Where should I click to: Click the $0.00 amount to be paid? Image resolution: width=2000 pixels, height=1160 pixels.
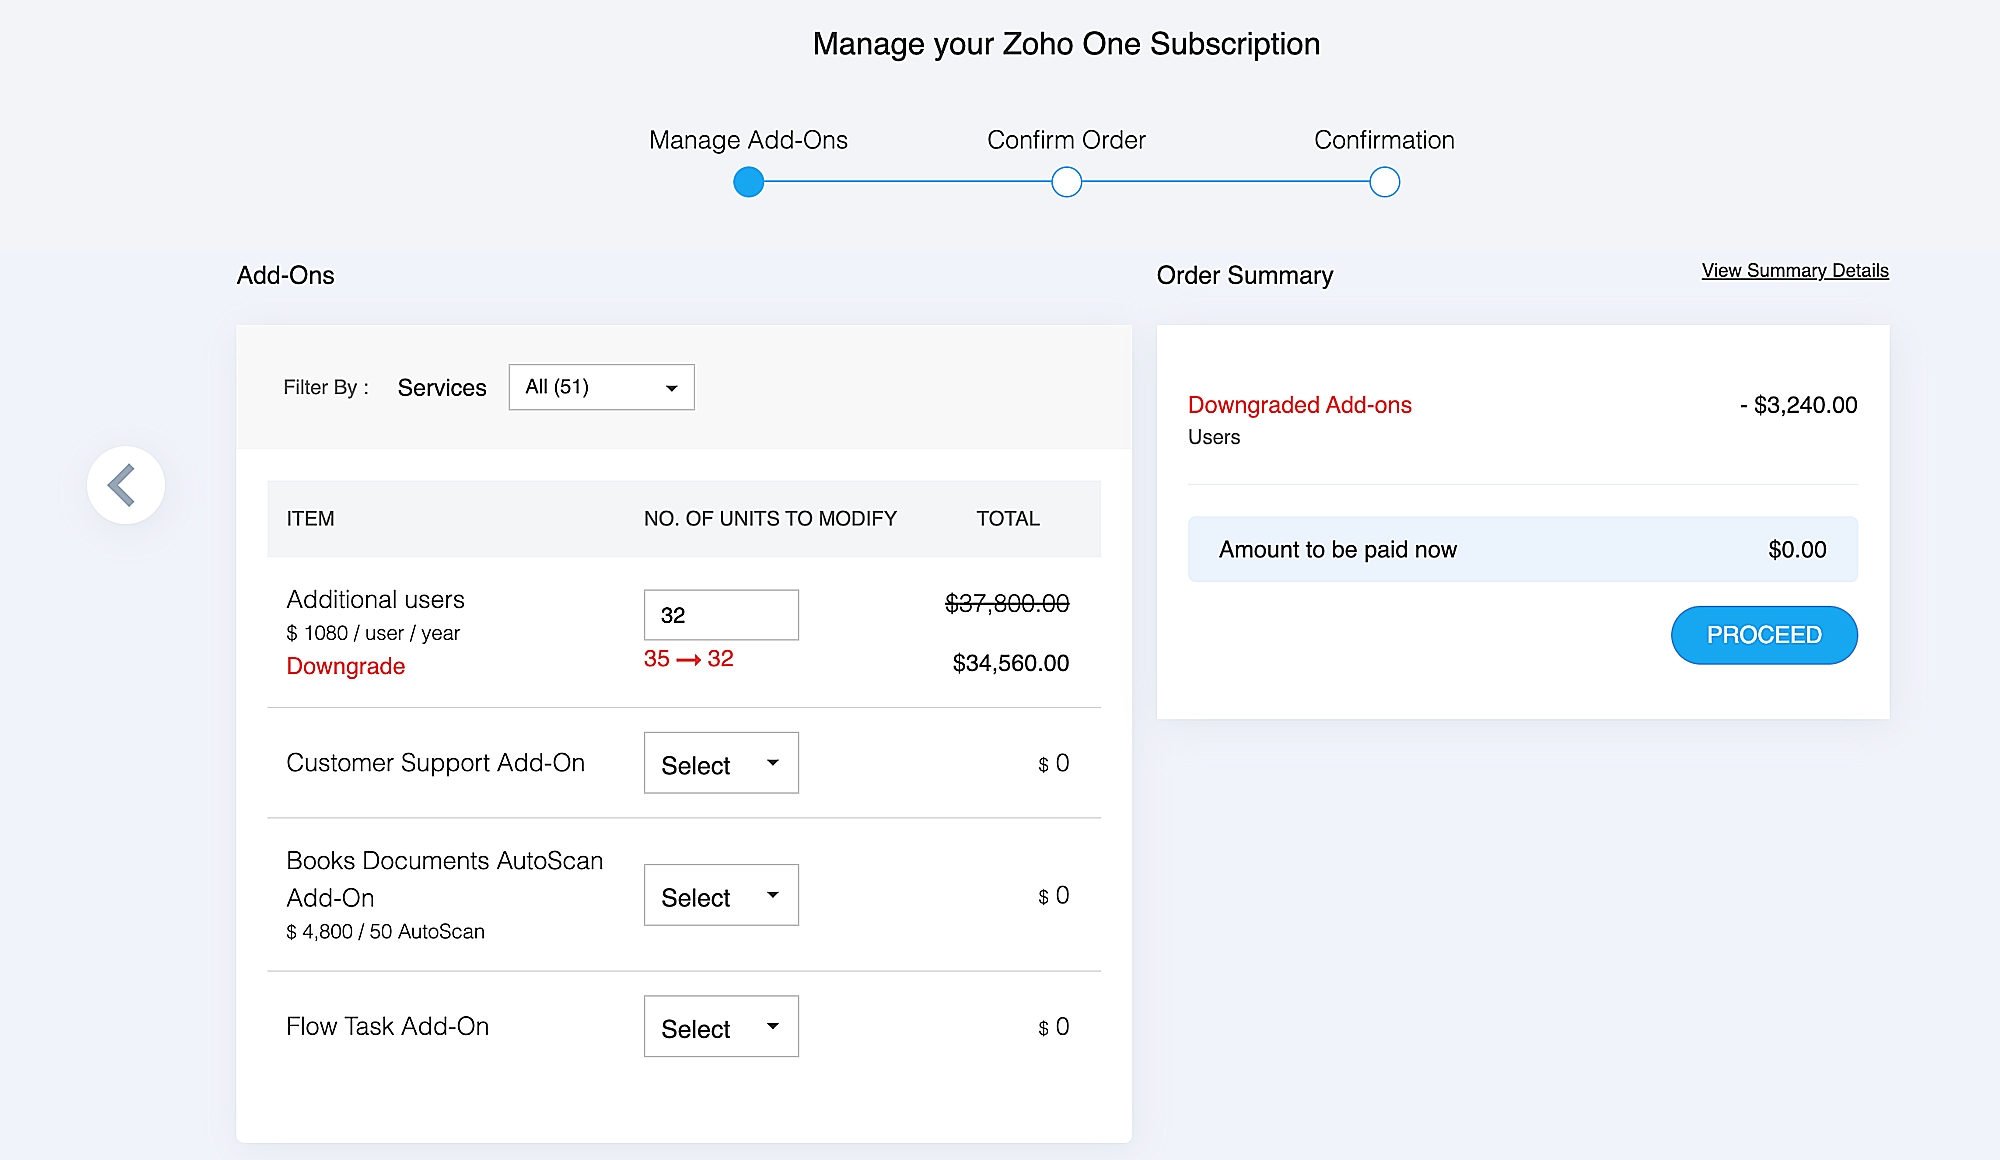point(1797,550)
